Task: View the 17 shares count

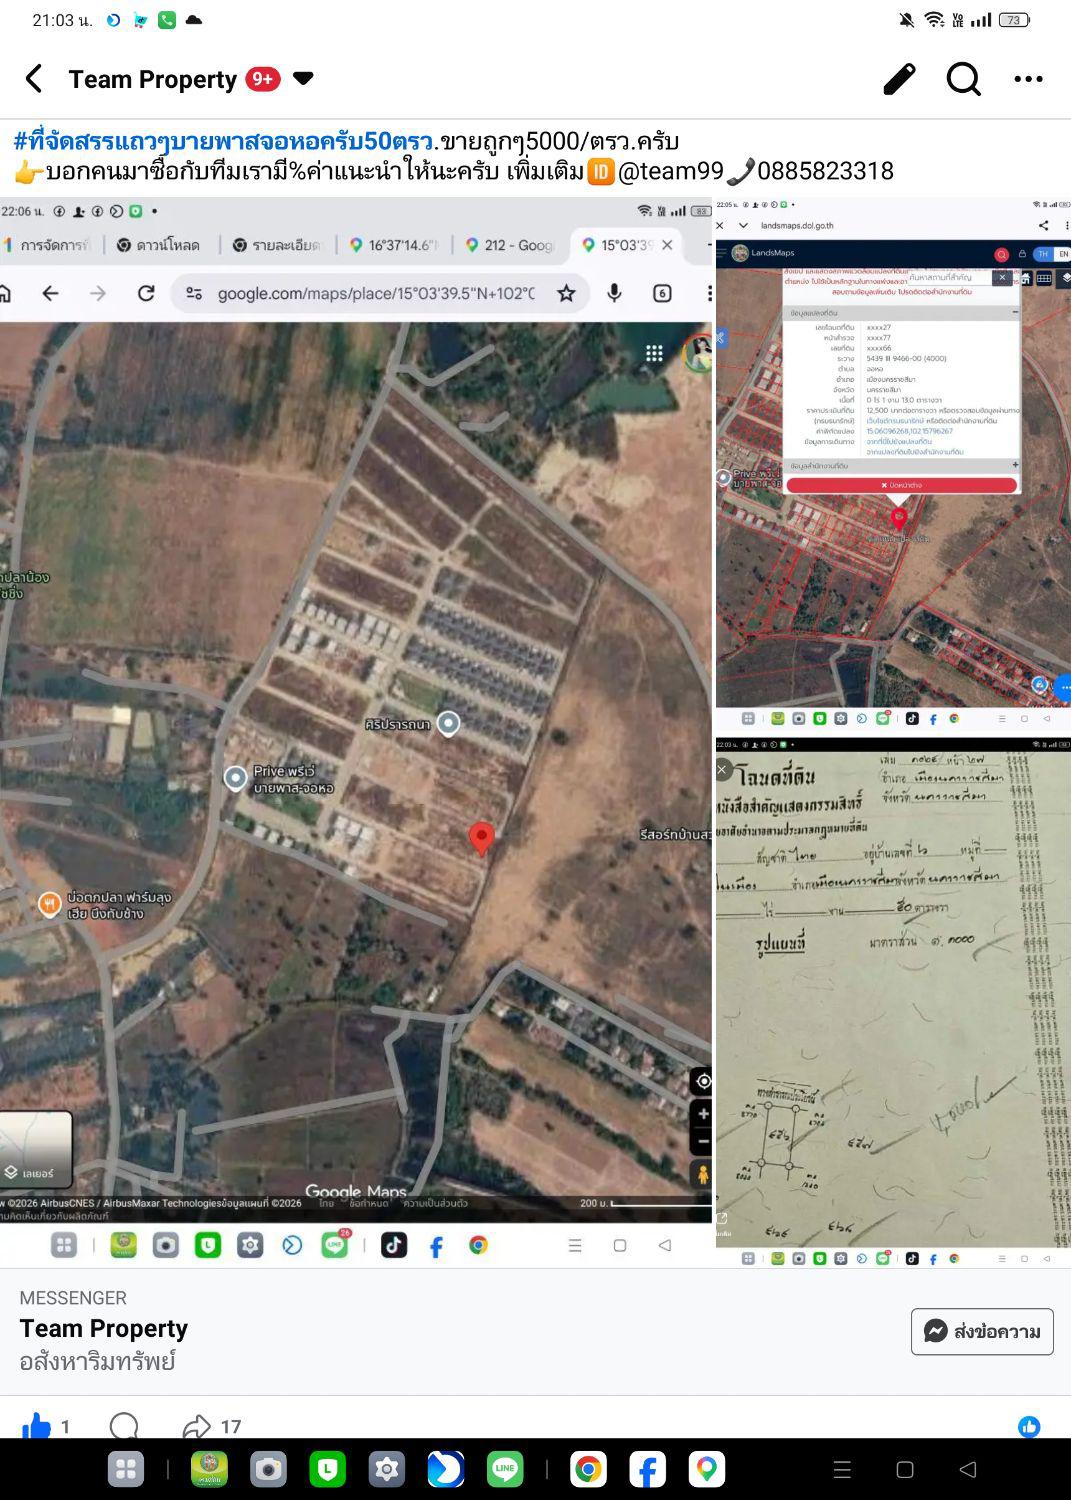Action: click(x=231, y=1427)
